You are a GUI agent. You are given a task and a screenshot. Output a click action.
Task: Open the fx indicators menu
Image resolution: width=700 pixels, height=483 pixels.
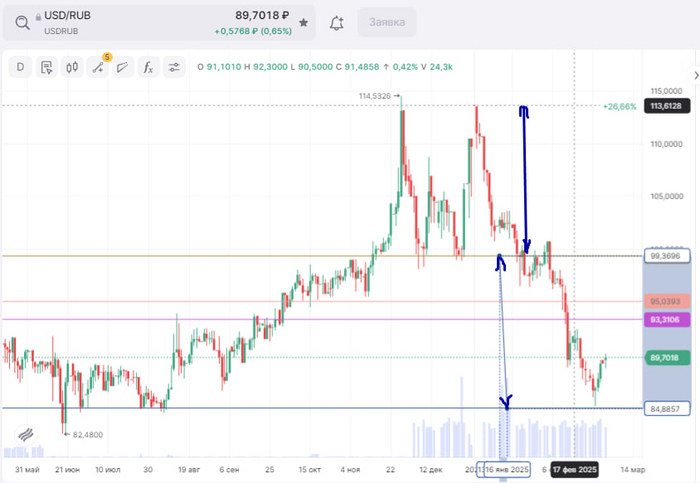148,67
